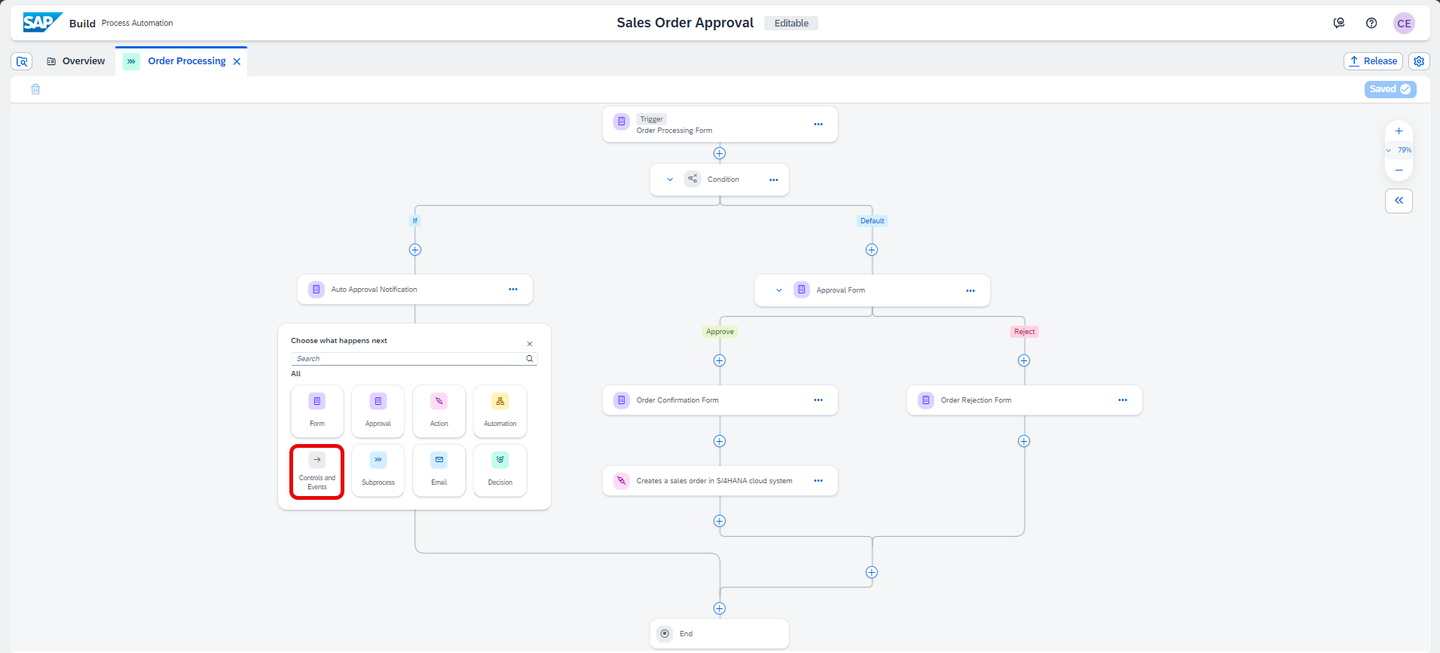Add step above End node plus connector
The width and height of the screenshot is (1440, 653).
point(719,608)
